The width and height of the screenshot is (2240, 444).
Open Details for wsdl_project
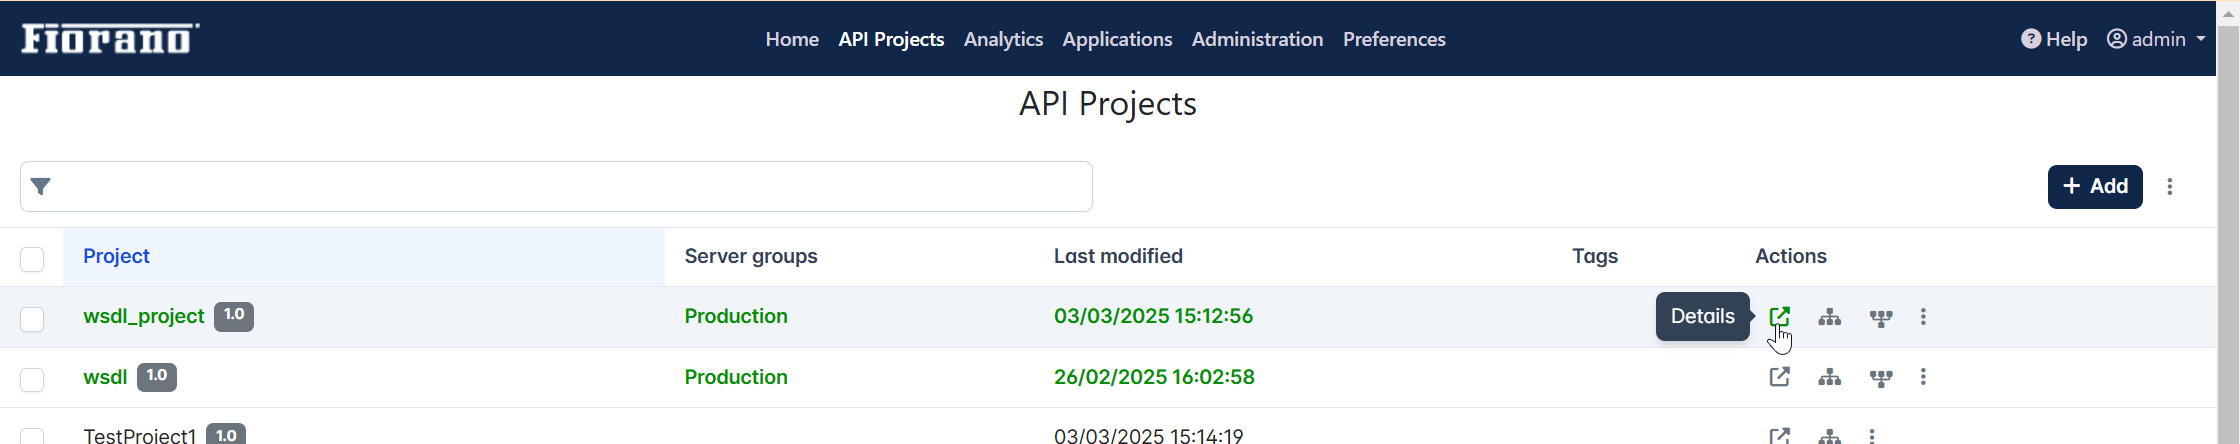pos(1779,316)
